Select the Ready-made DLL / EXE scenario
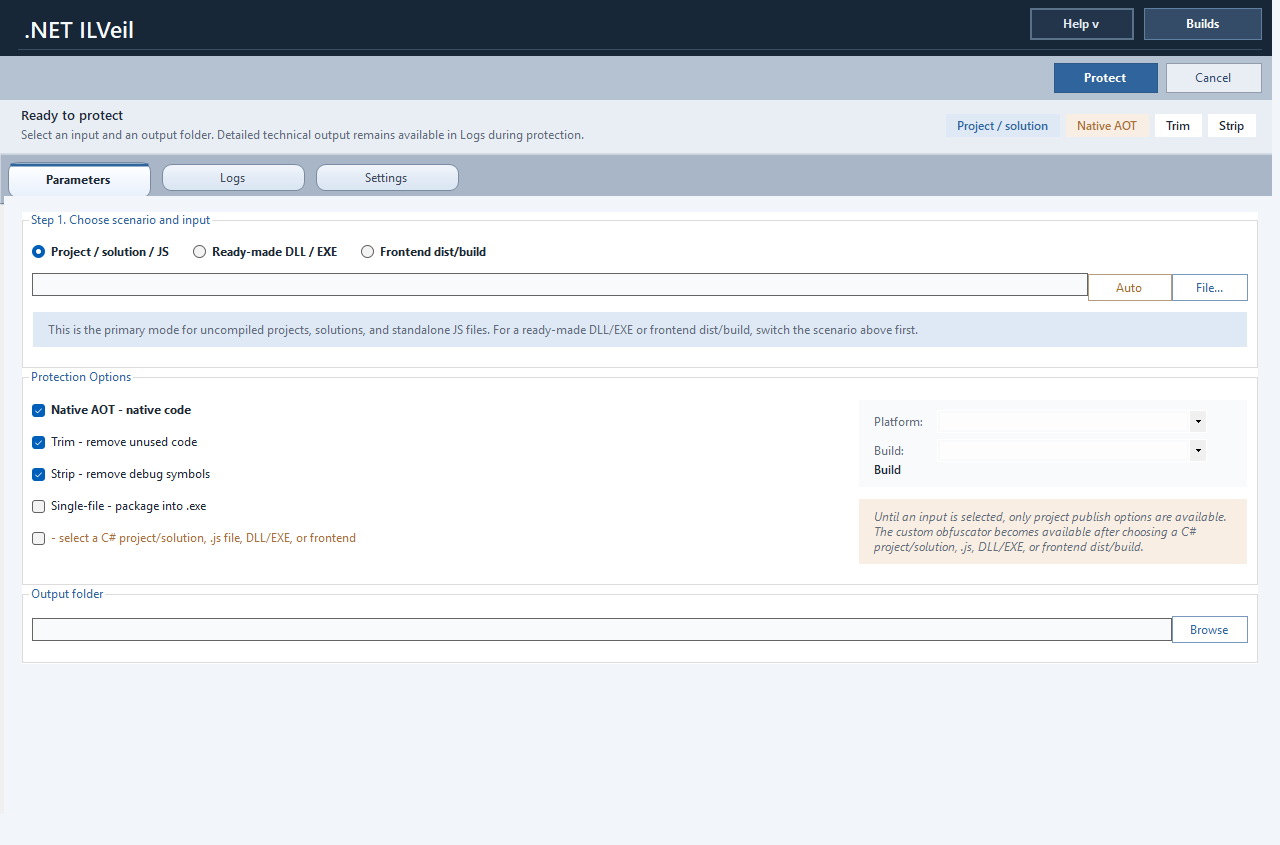This screenshot has width=1280, height=845. pyautogui.click(x=199, y=251)
